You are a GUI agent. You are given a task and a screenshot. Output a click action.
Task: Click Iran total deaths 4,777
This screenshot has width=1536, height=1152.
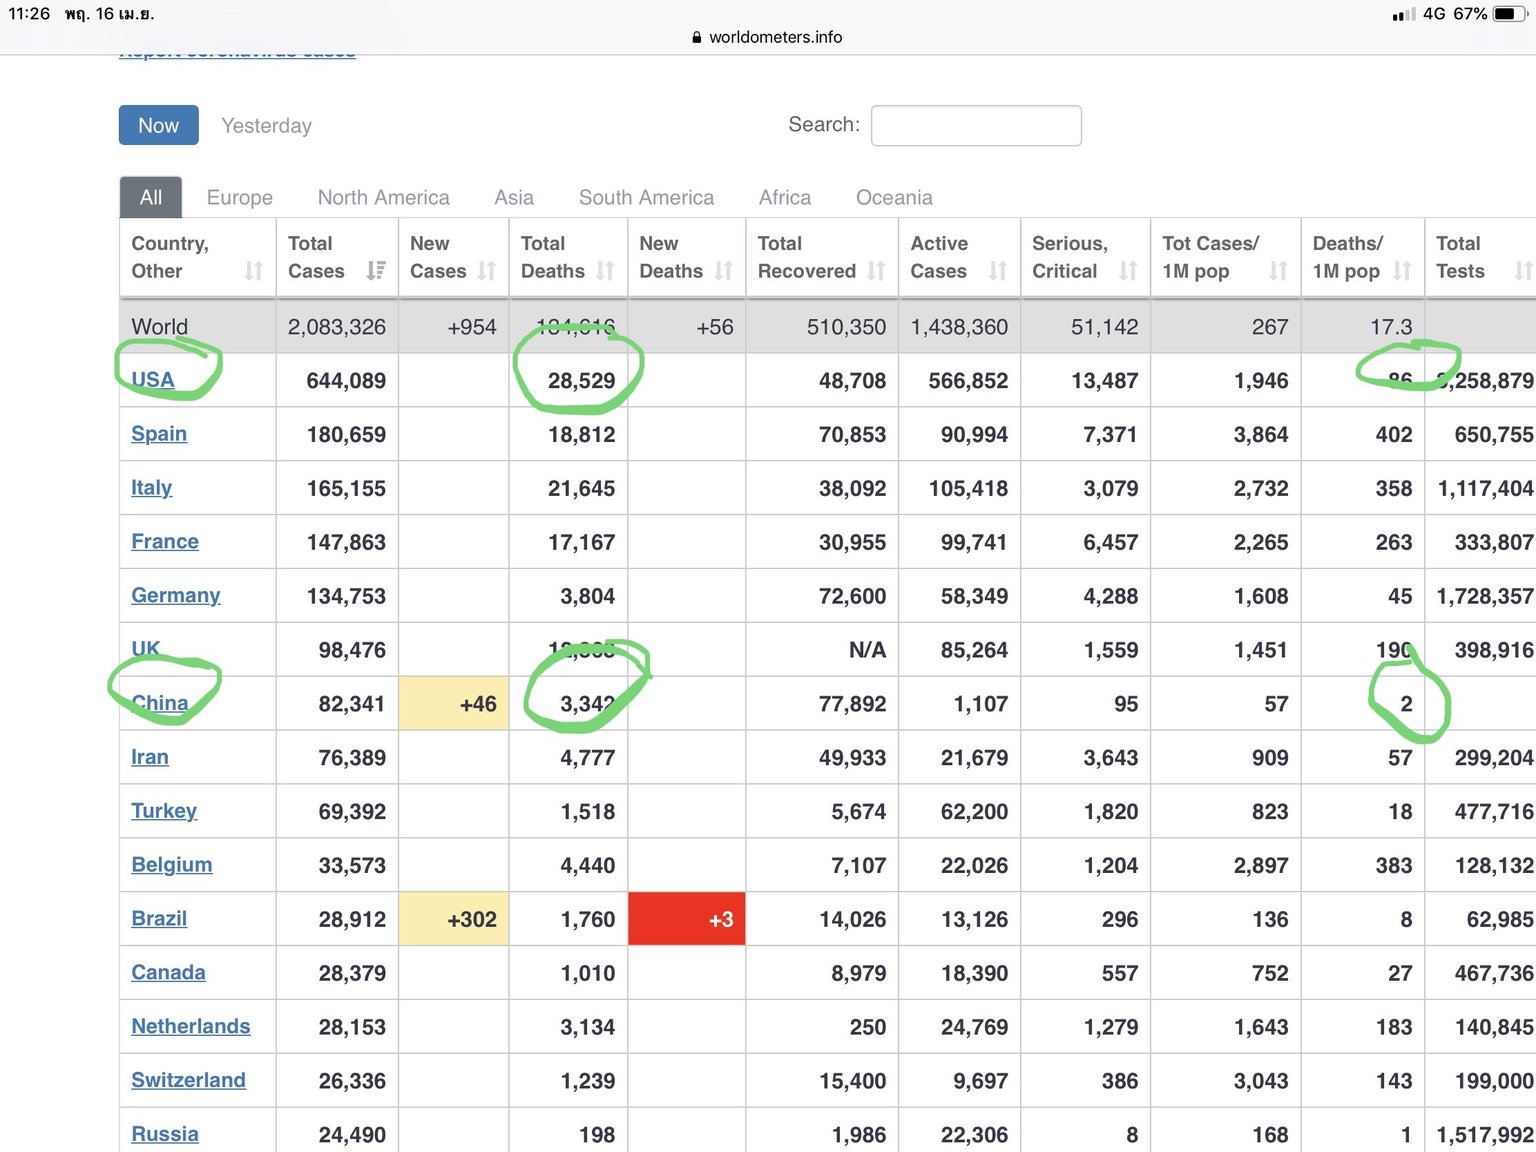click(588, 758)
